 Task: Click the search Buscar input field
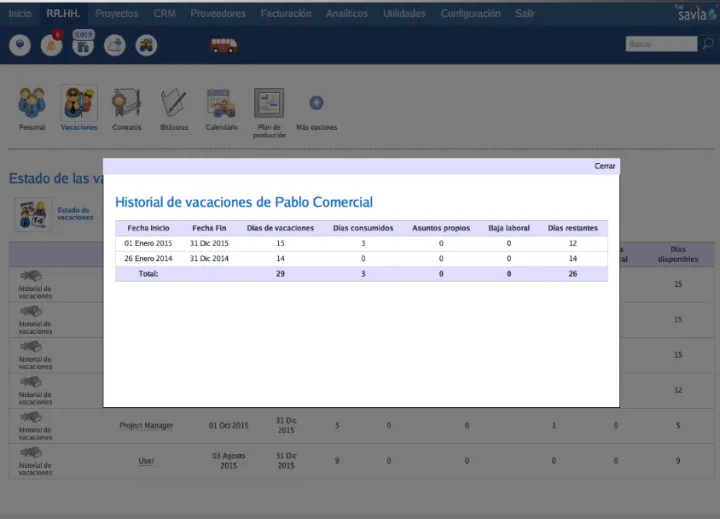(x=661, y=44)
